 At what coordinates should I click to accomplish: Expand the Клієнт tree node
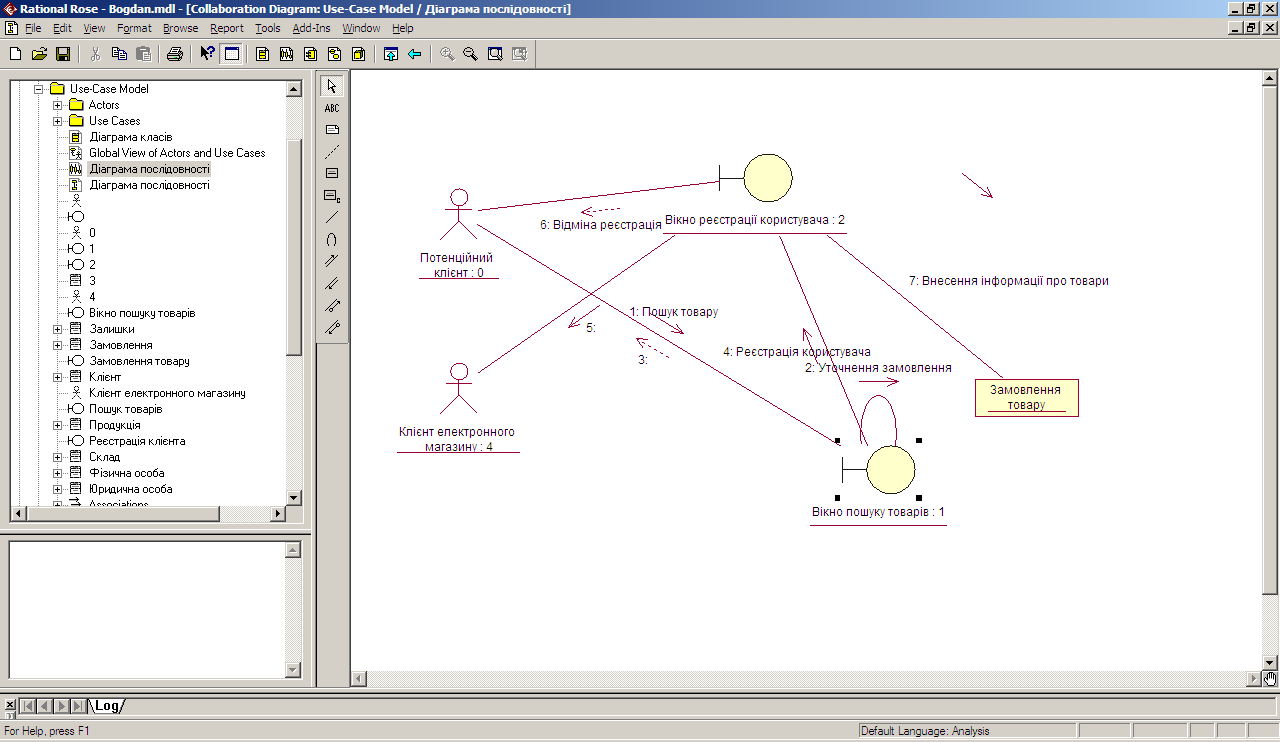coord(57,377)
